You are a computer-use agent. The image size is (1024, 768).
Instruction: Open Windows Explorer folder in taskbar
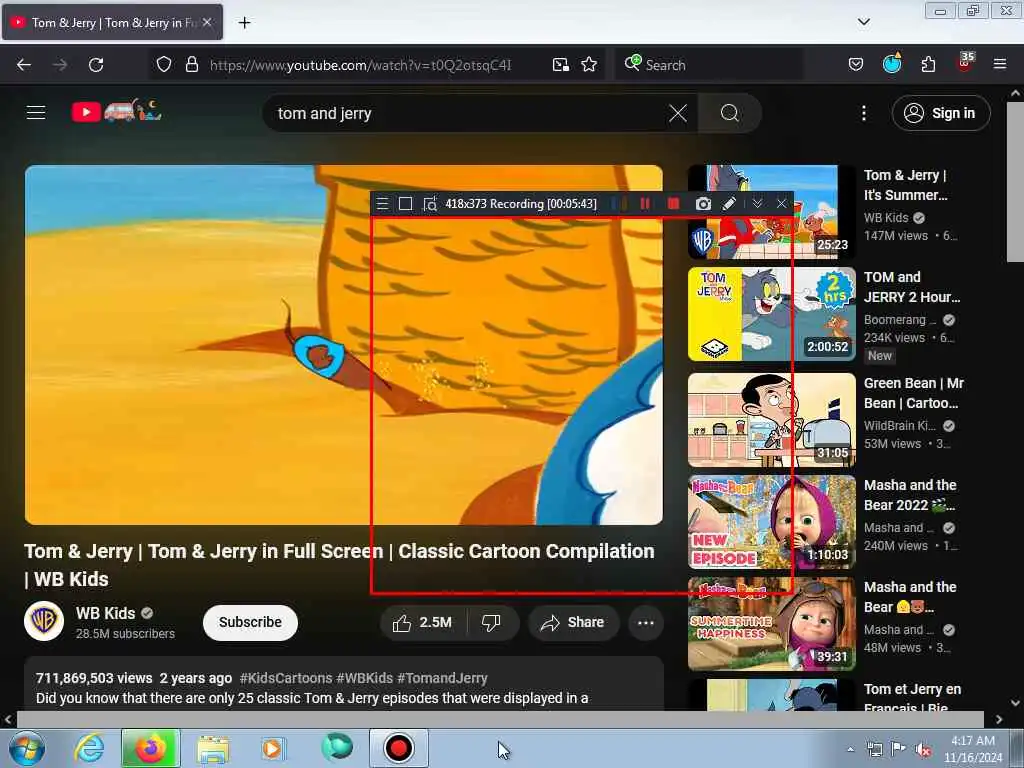[213, 748]
